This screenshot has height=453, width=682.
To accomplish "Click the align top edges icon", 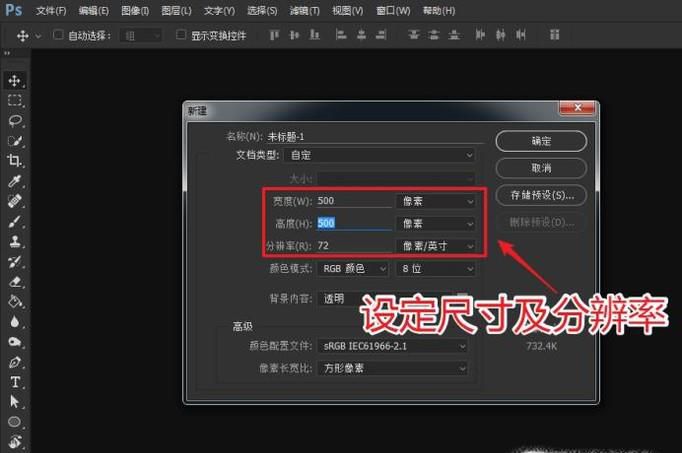I will (x=274, y=35).
